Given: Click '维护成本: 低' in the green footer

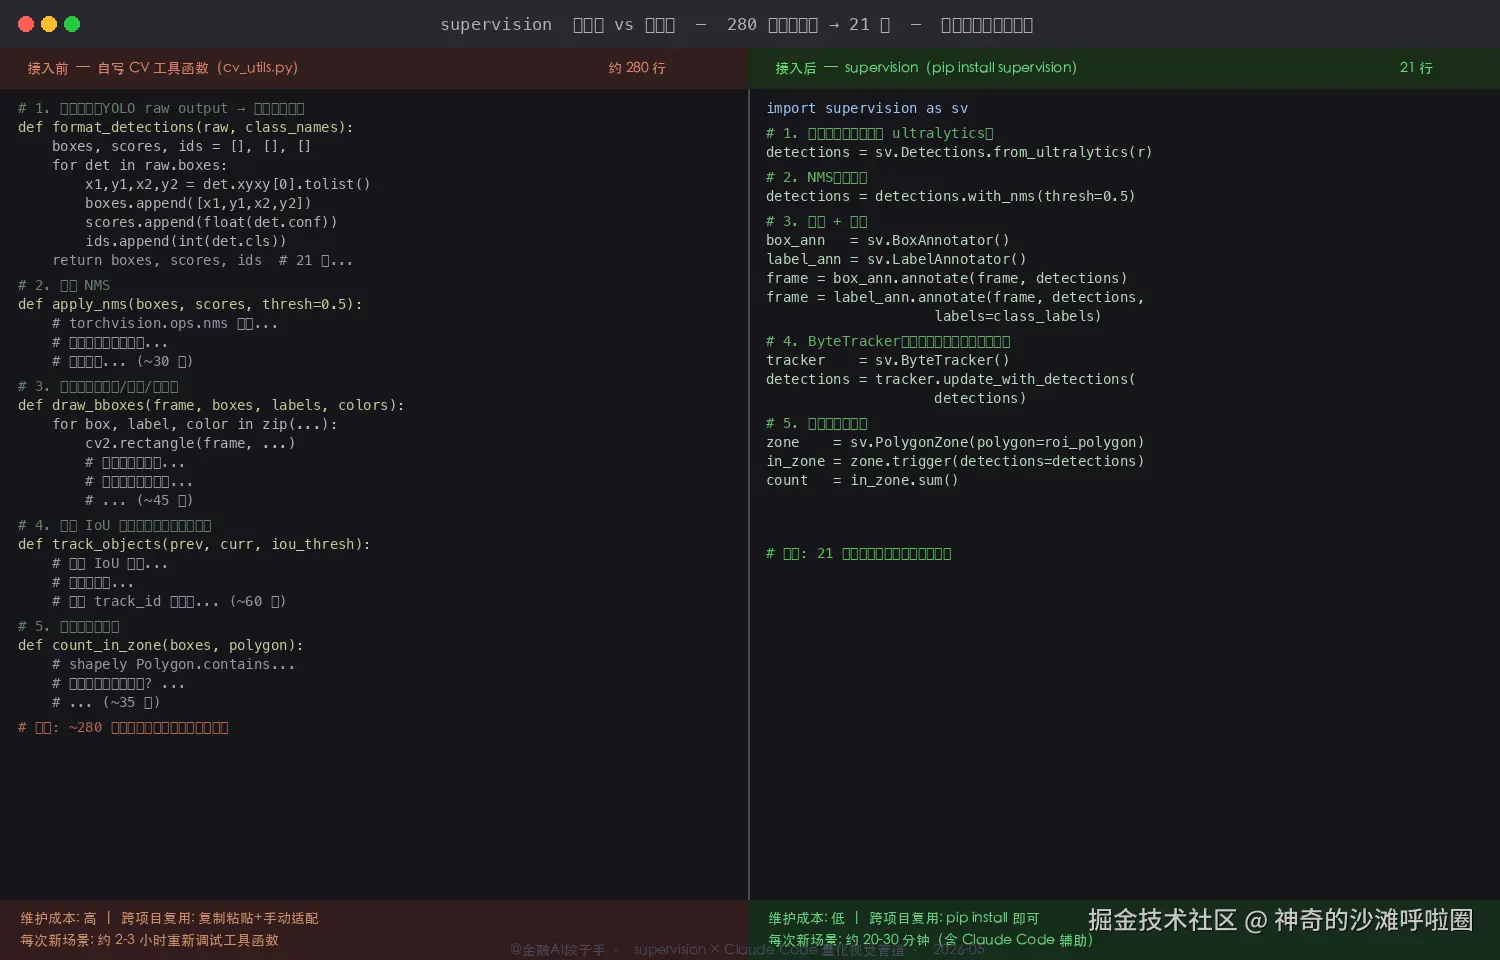Looking at the screenshot, I should point(806,918).
